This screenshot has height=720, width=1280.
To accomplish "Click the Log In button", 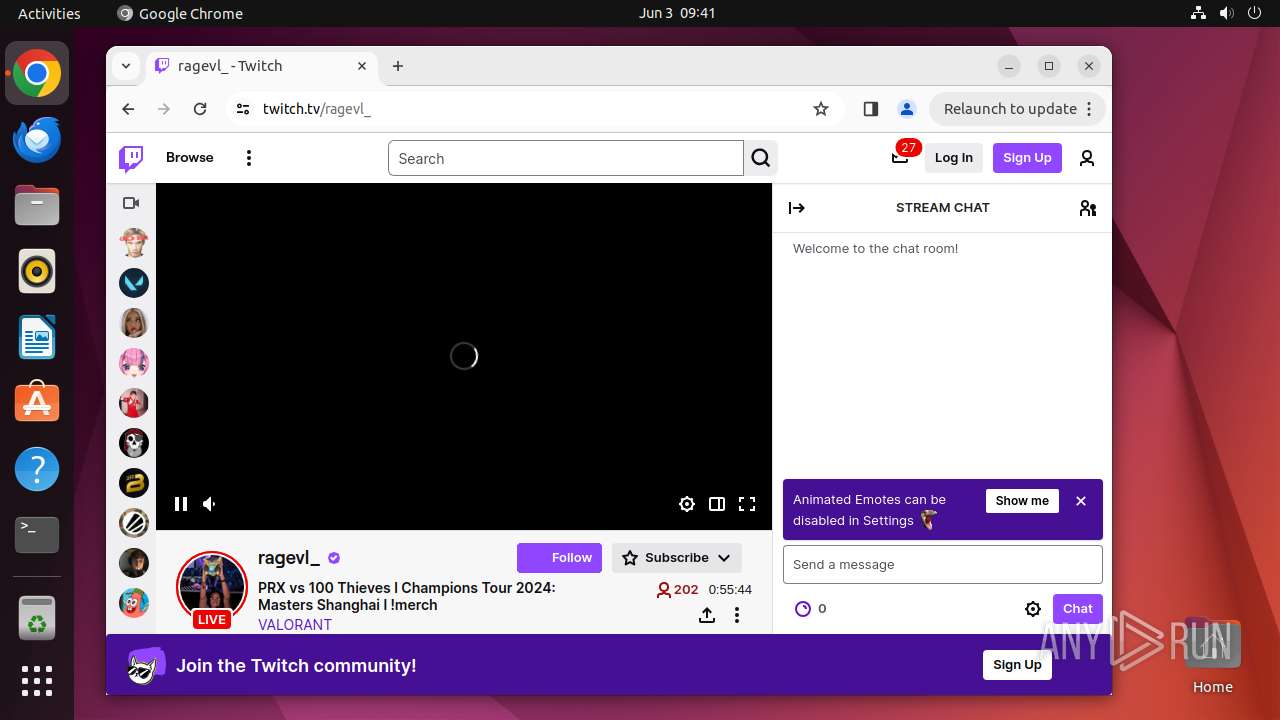I will tap(954, 158).
